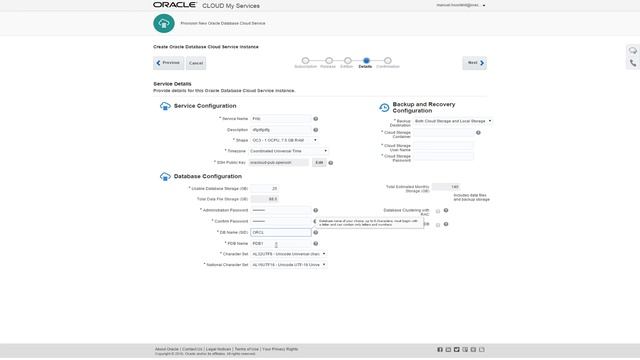
Task: Click help icon beside Cloud Storage Container
Action: pyautogui.click(x=478, y=133)
